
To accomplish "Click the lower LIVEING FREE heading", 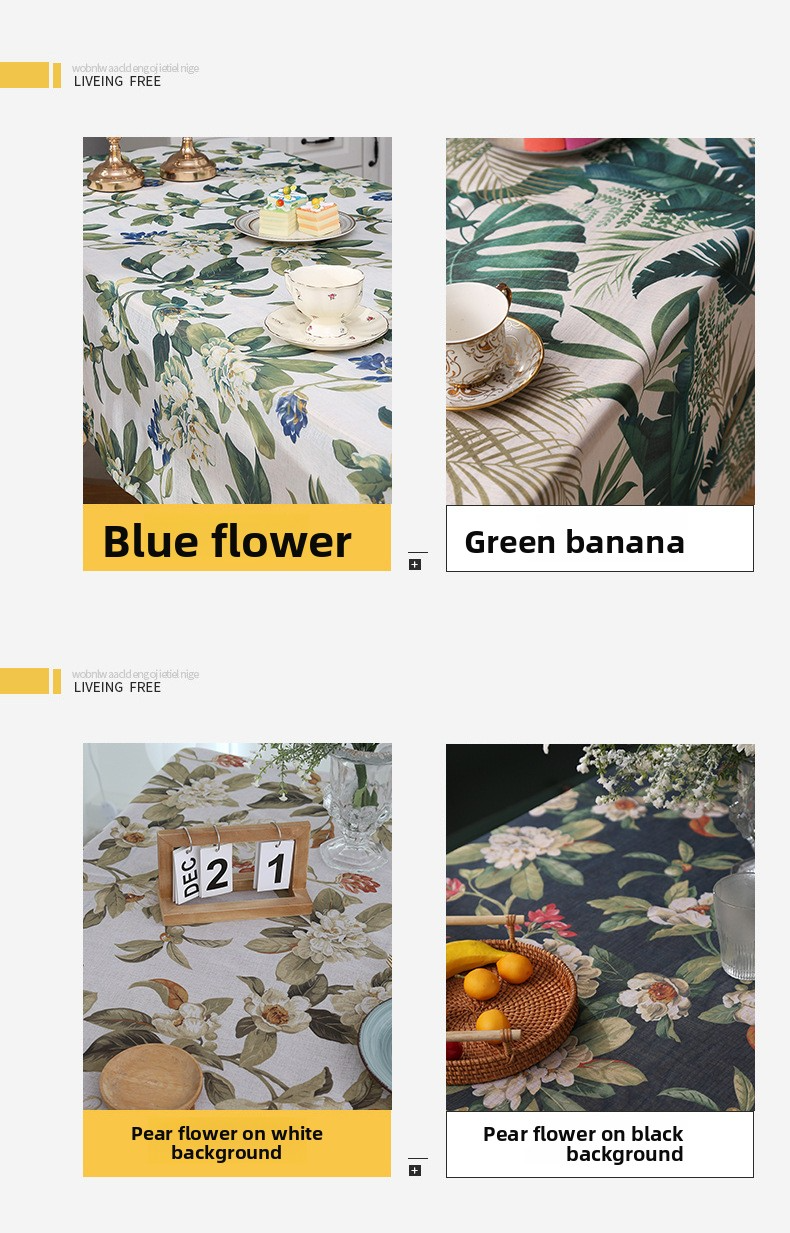I will coord(117,687).
